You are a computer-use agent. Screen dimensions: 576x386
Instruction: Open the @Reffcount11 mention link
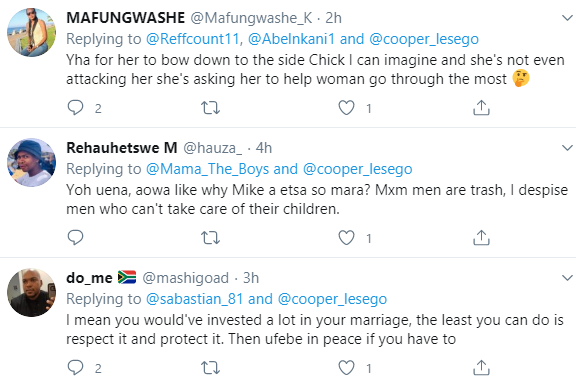pos(194,39)
